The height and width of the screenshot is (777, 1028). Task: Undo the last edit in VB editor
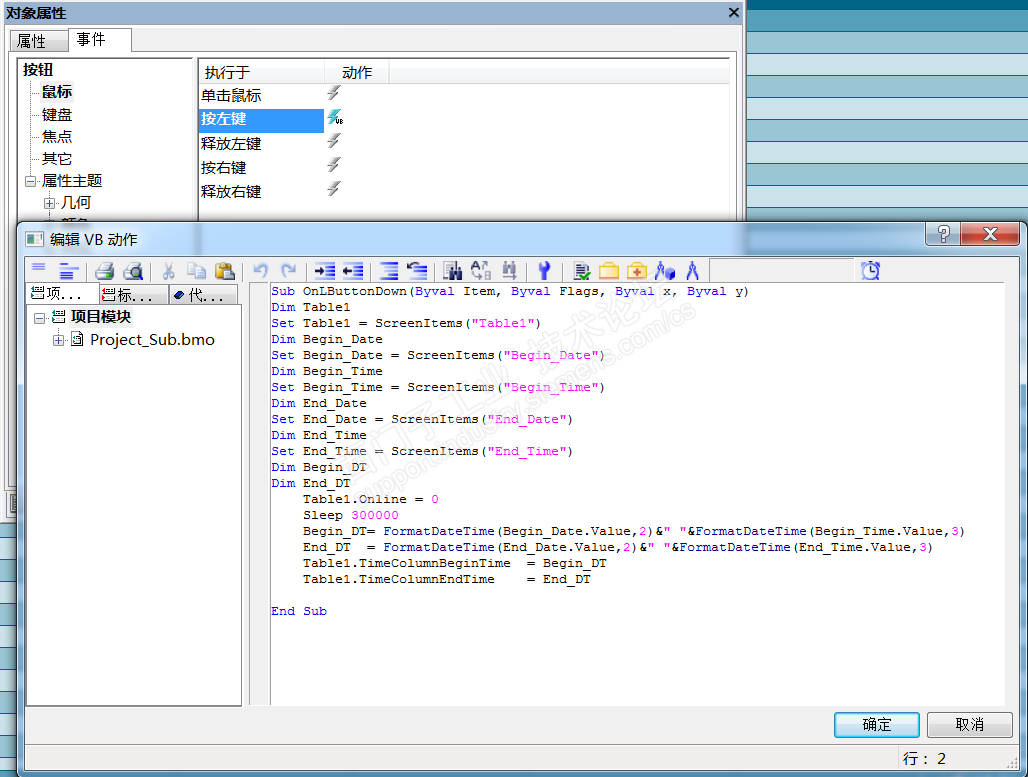(260, 270)
